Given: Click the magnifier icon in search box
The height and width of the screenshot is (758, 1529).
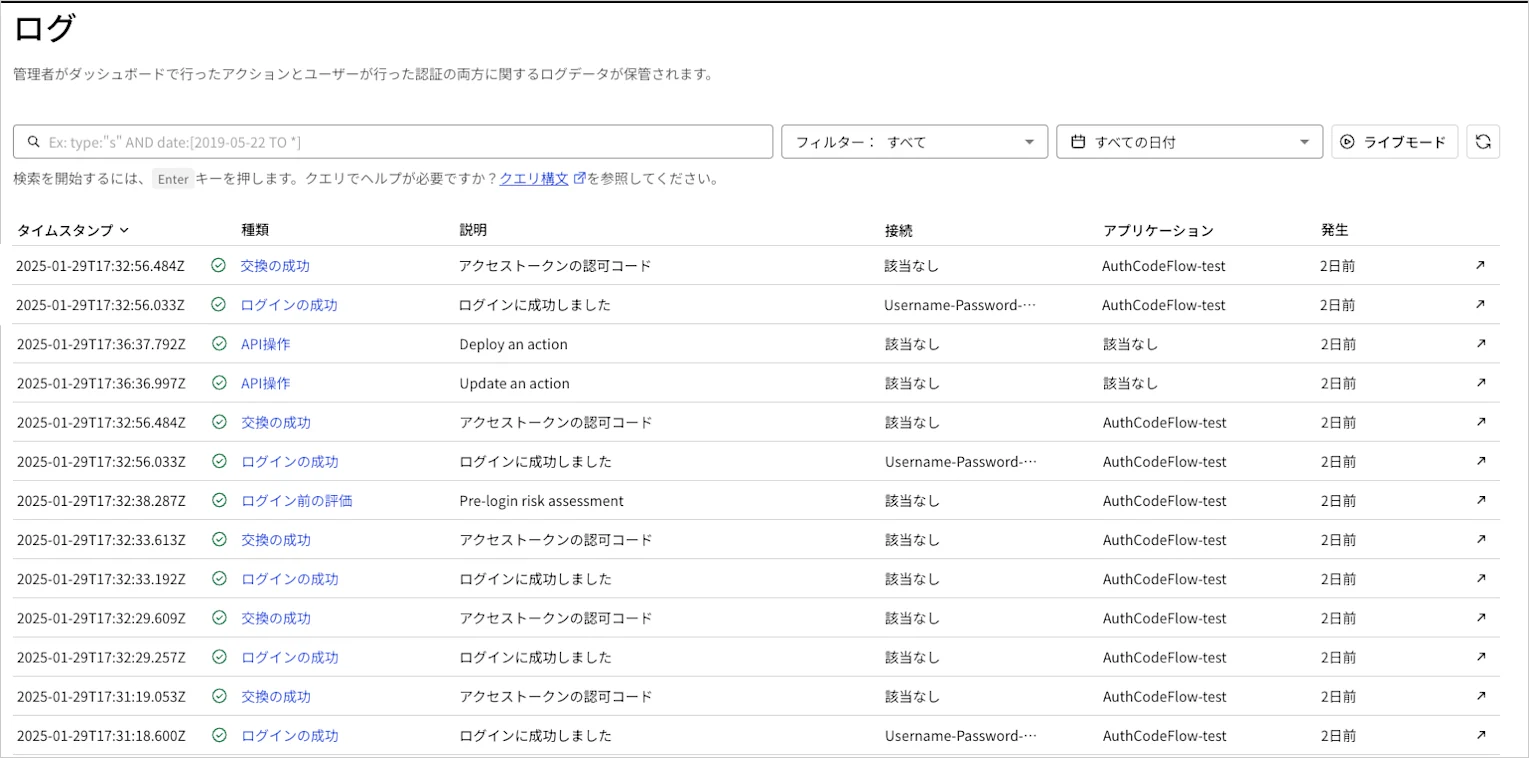Looking at the screenshot, I should (x=34, y=142).
